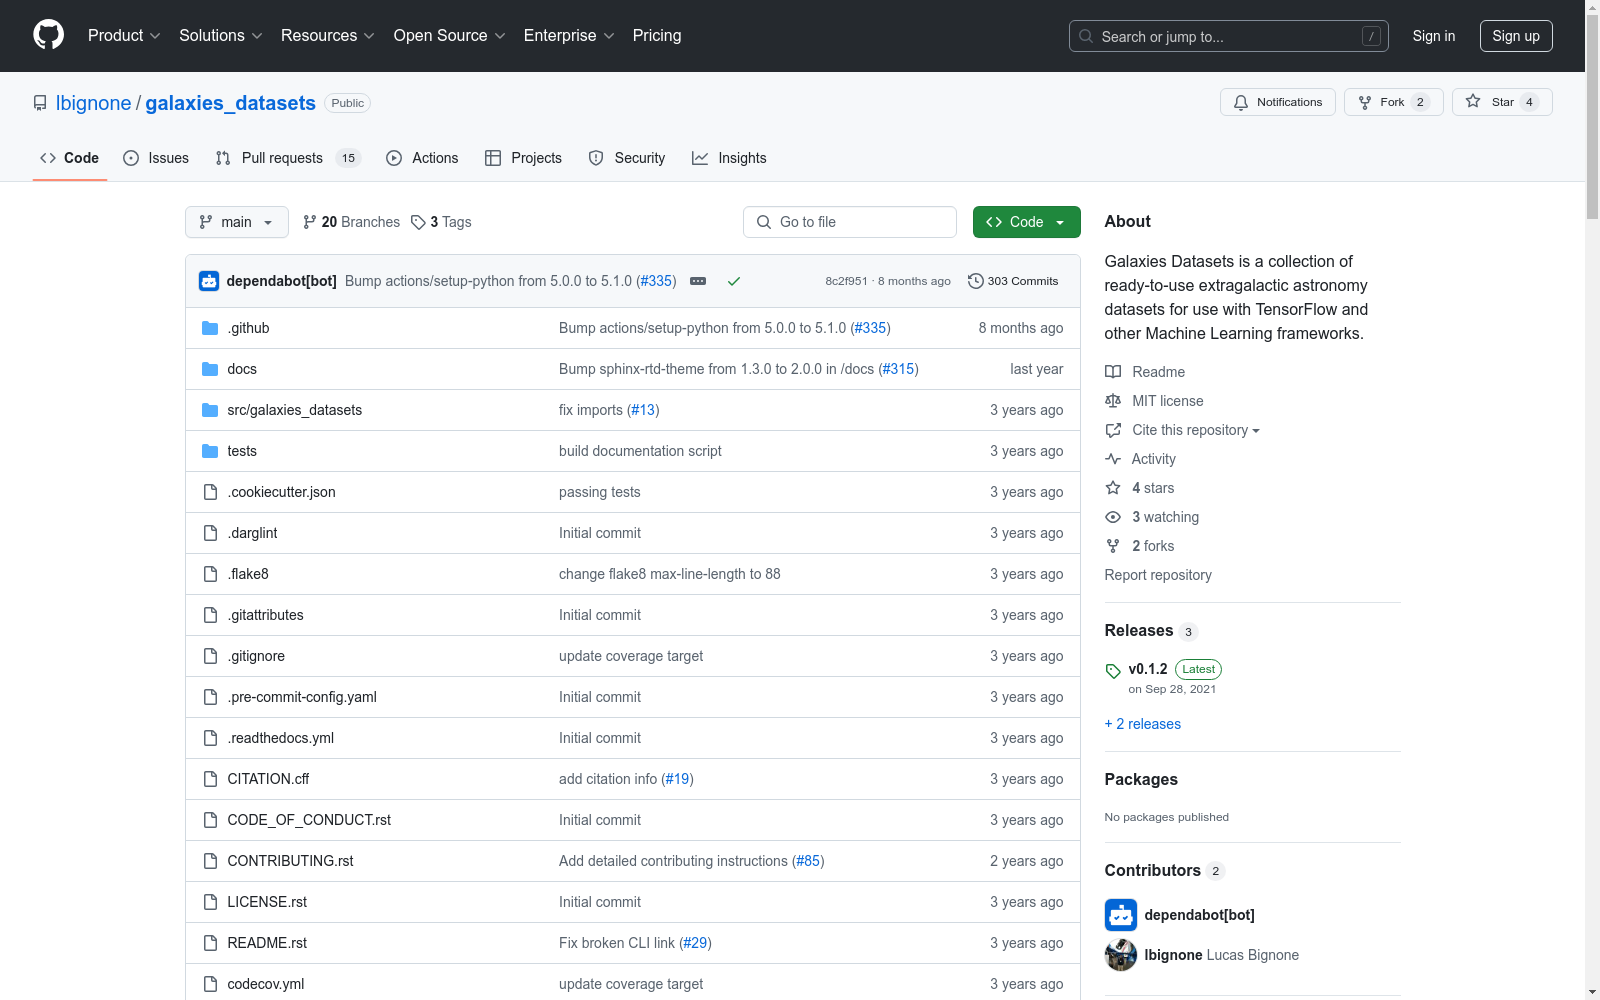Open pull request #315 link
Screen dimensions: 1600x1000
(898, 369)
